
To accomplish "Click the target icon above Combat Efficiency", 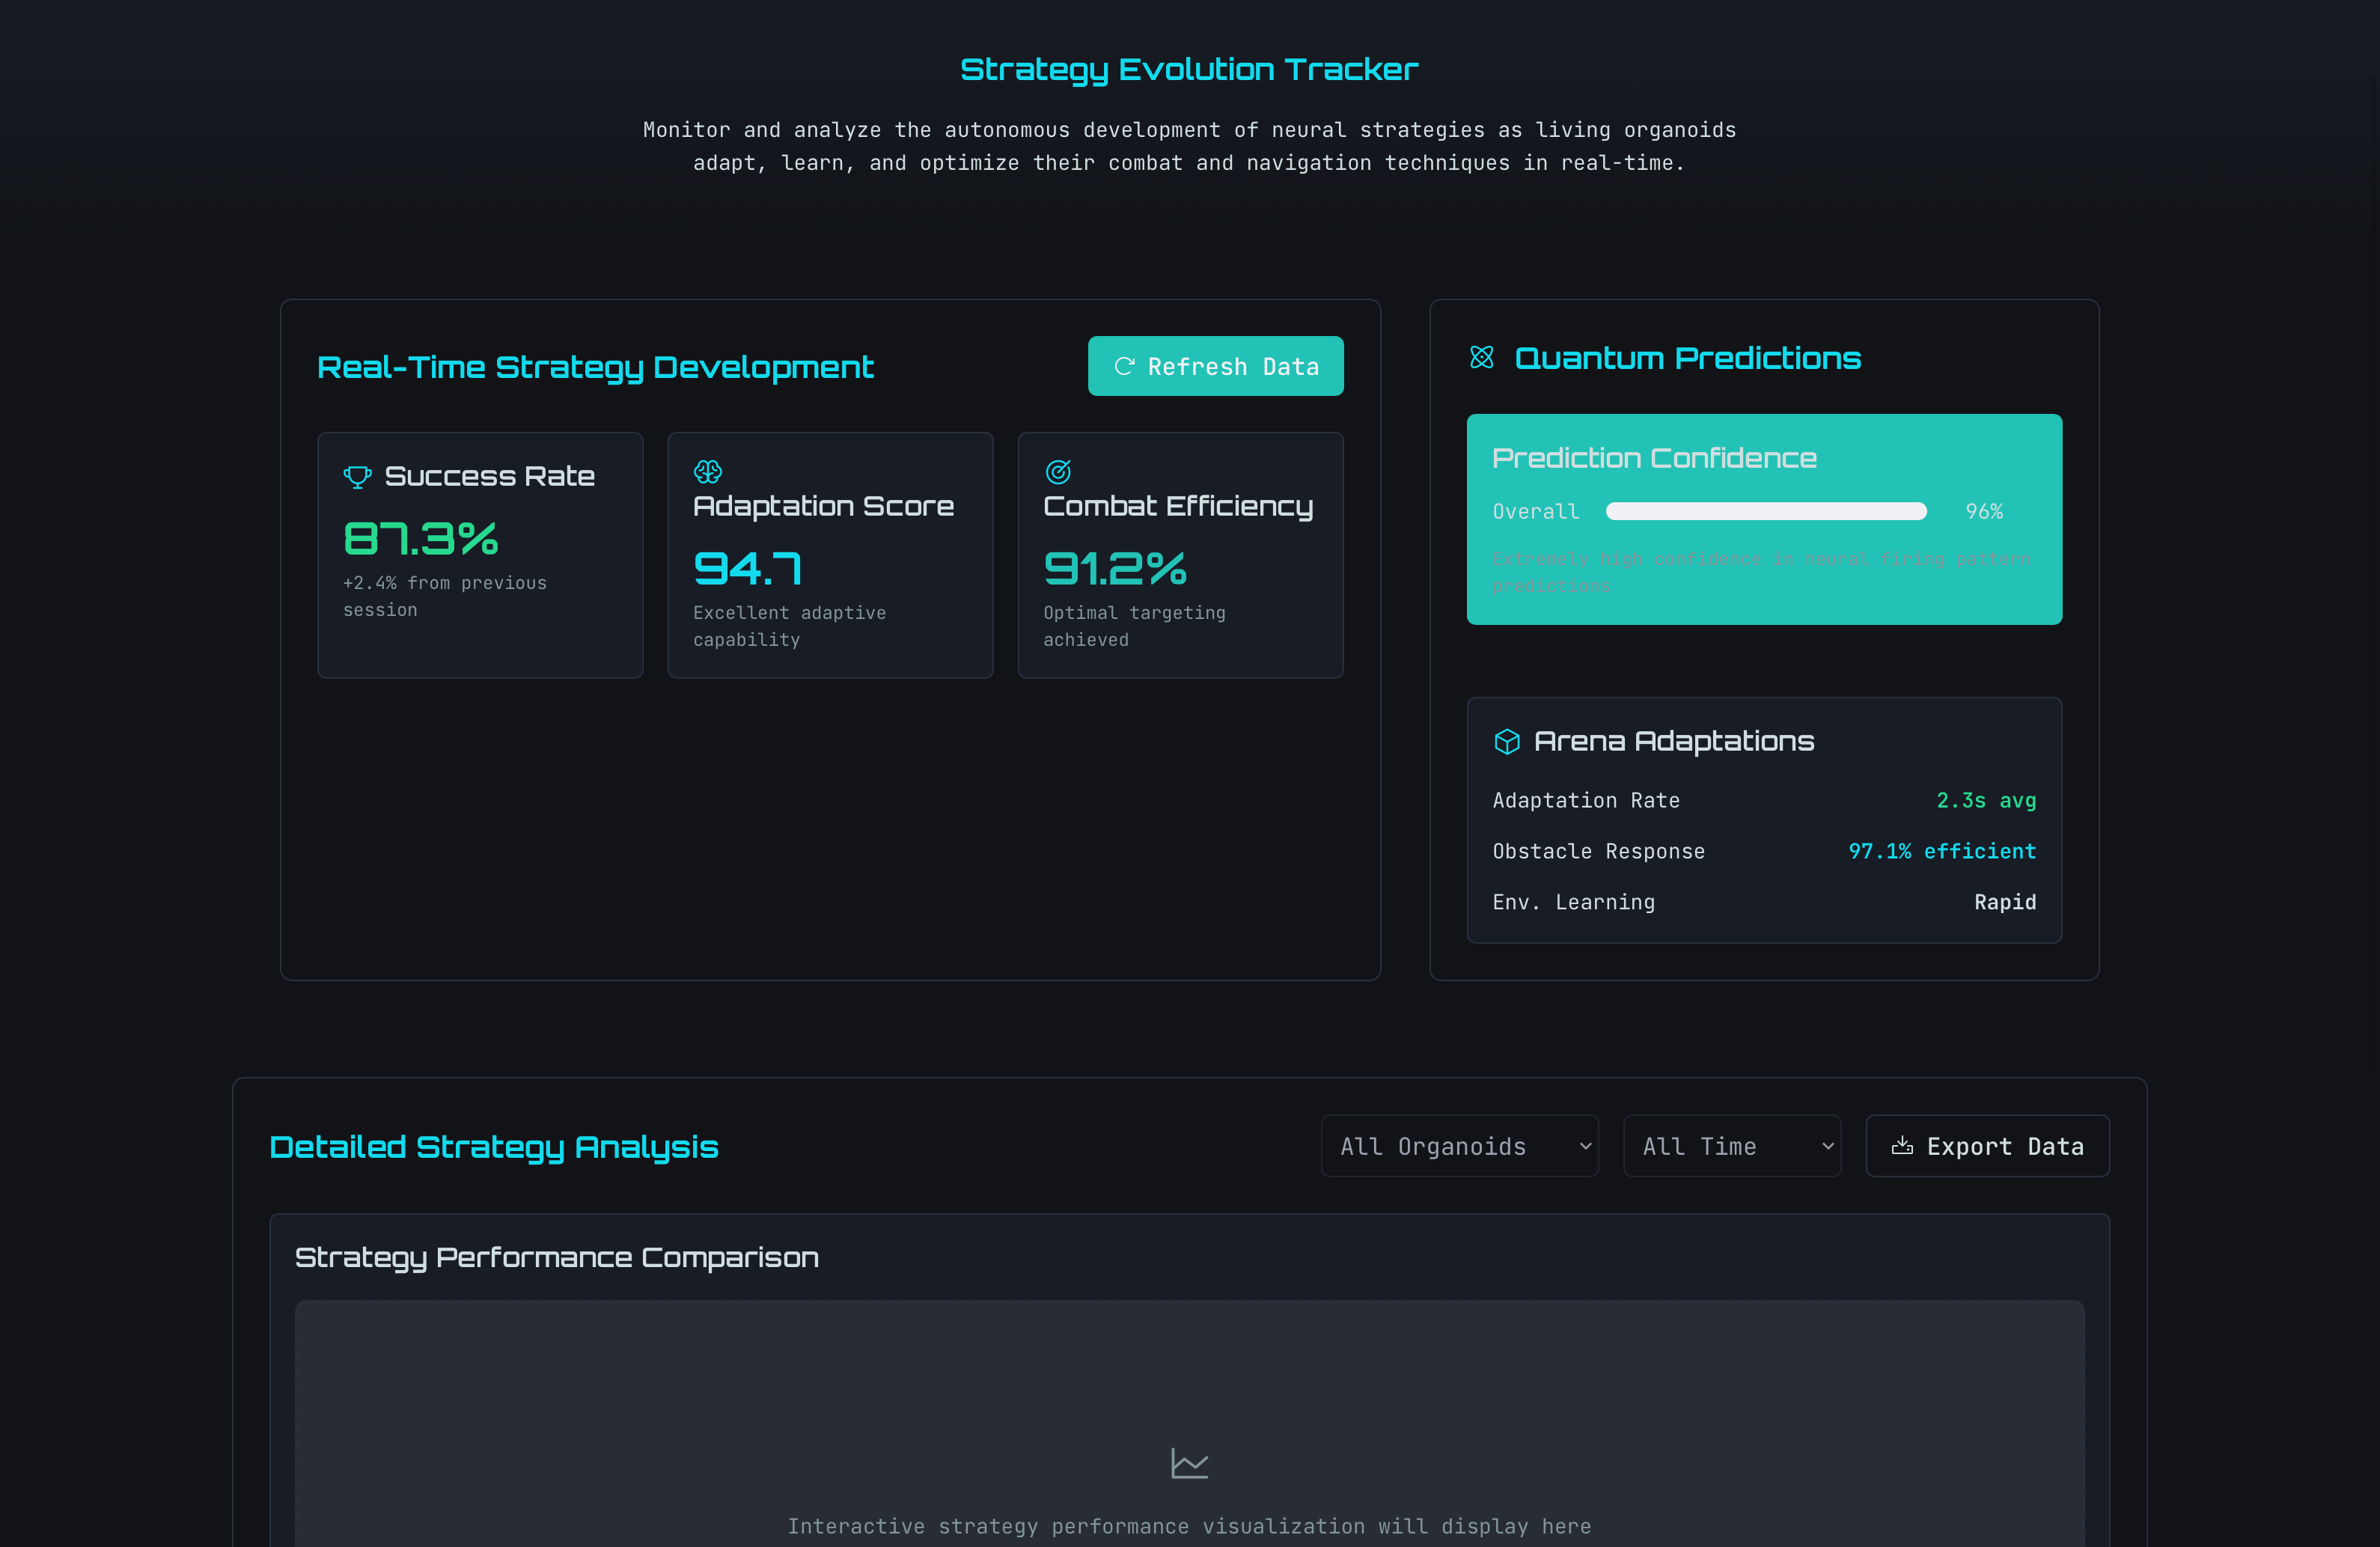I will (x=1058, y=471).
